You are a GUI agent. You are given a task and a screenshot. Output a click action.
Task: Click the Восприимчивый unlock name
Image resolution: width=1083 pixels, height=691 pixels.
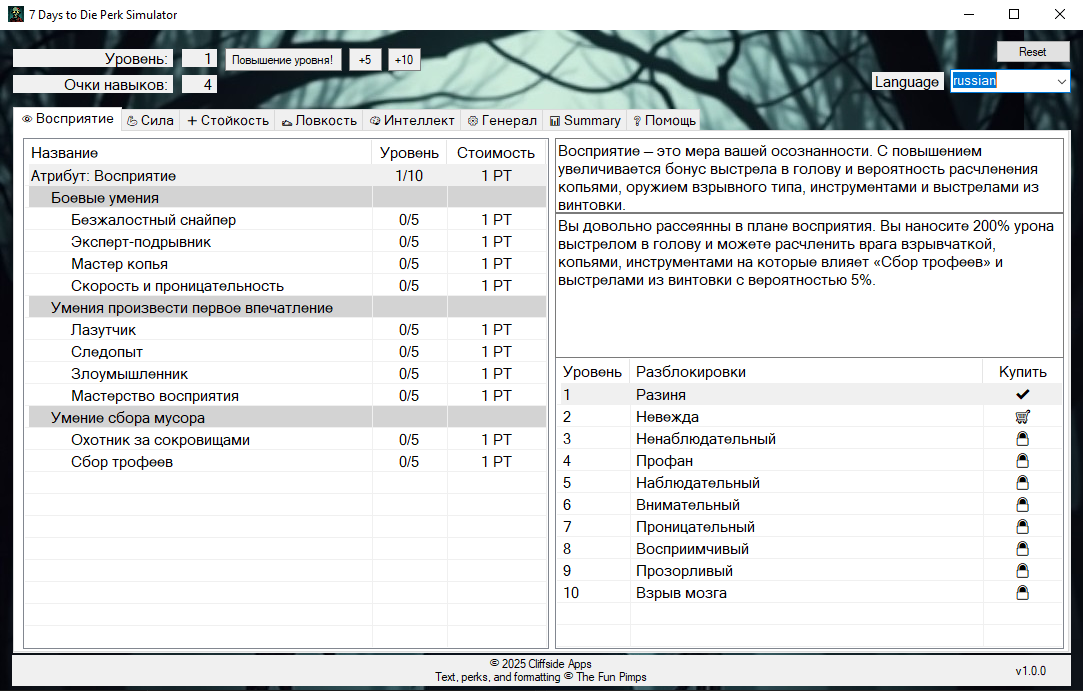coord(692,549)
